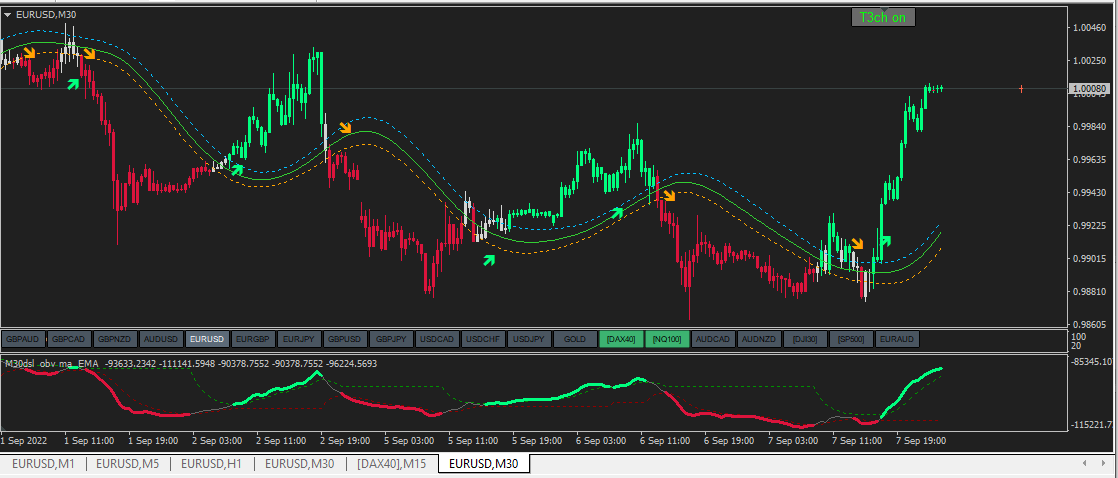Select the AUDCAD symbol button
Screen dimensions: 1118x478
point(713,339)
